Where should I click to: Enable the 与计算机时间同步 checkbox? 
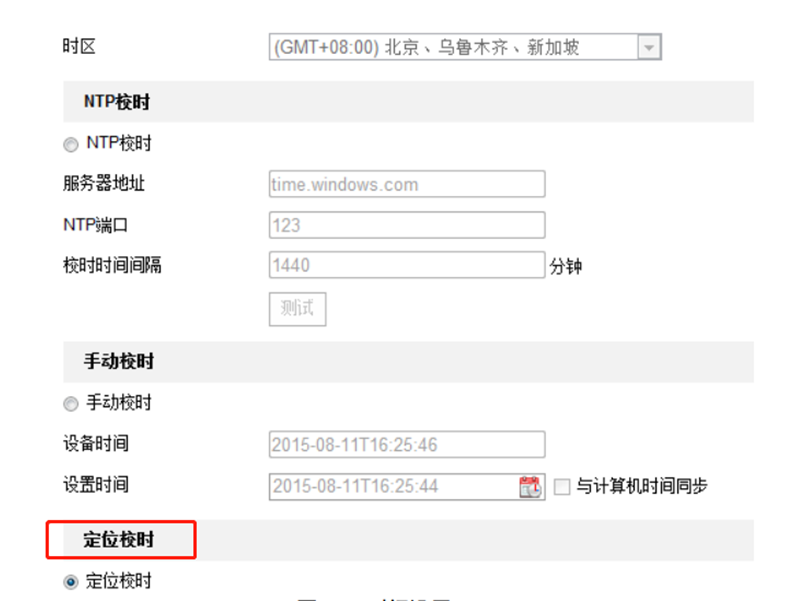(x=562, y=487)
